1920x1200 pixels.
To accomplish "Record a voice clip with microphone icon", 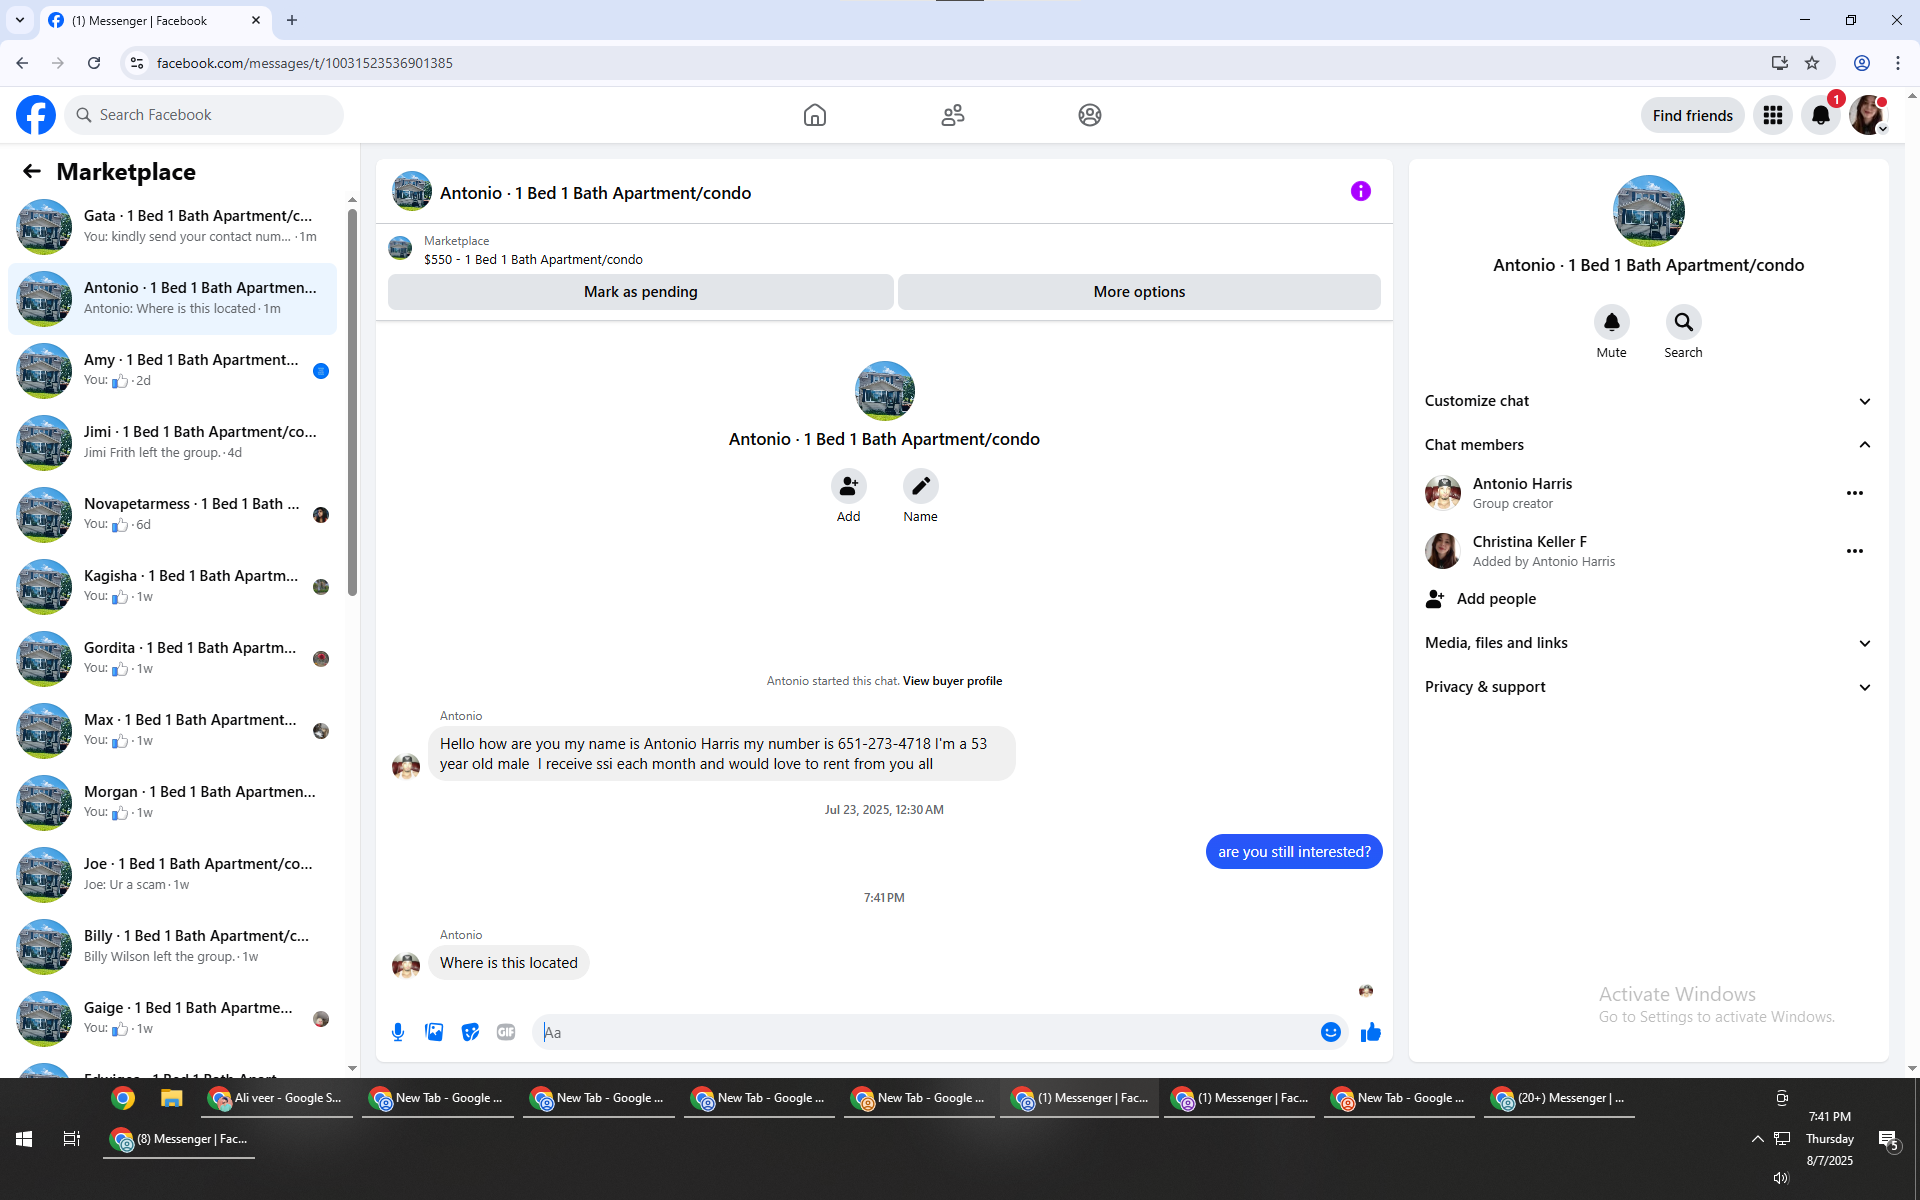I will (x=398, y=1032).
